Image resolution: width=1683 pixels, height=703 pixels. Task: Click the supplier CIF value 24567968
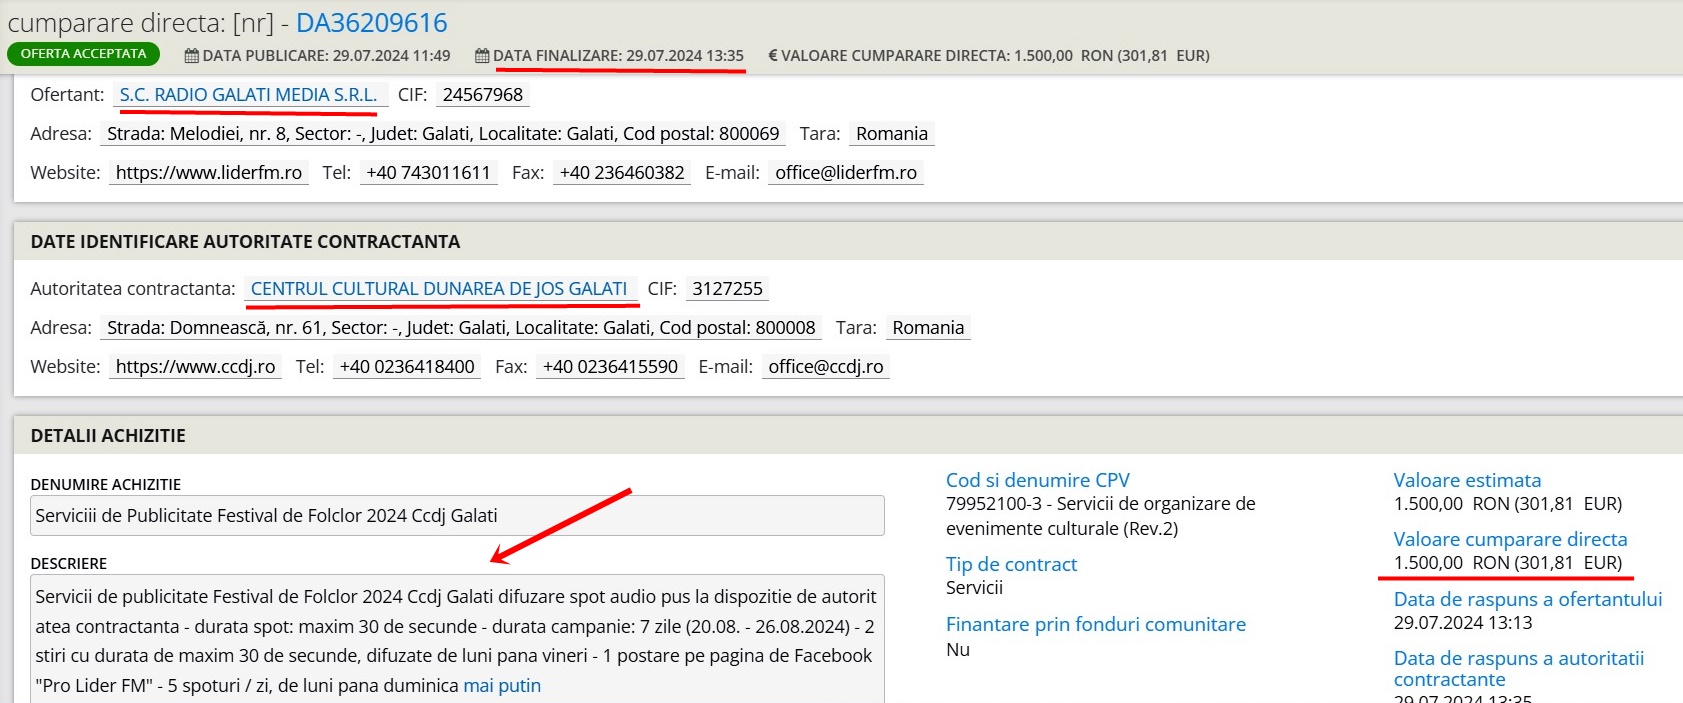point(483,95)
